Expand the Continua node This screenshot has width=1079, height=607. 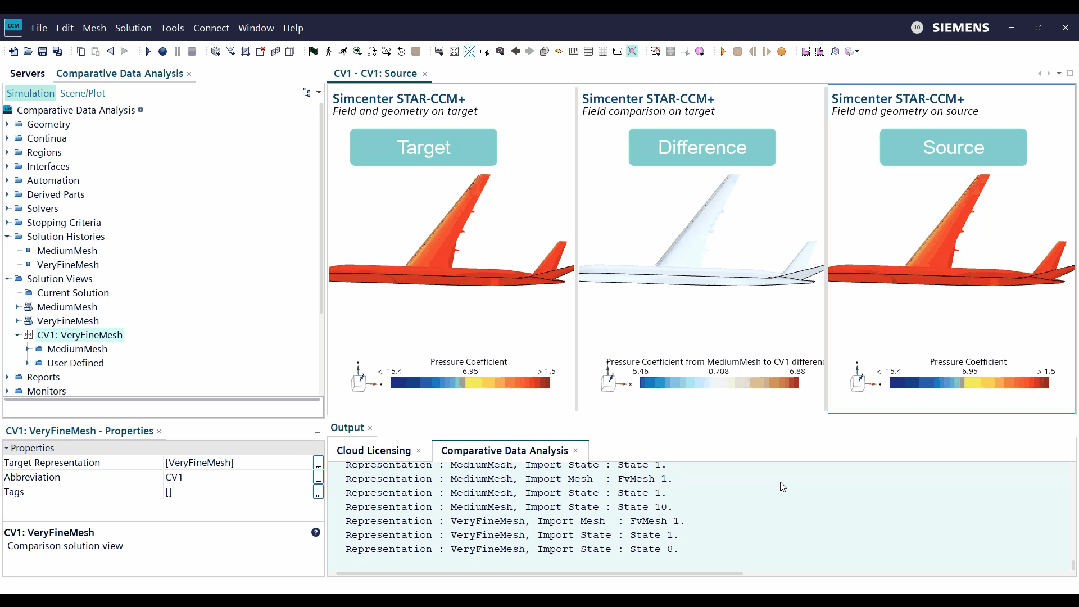coord(8,138)
